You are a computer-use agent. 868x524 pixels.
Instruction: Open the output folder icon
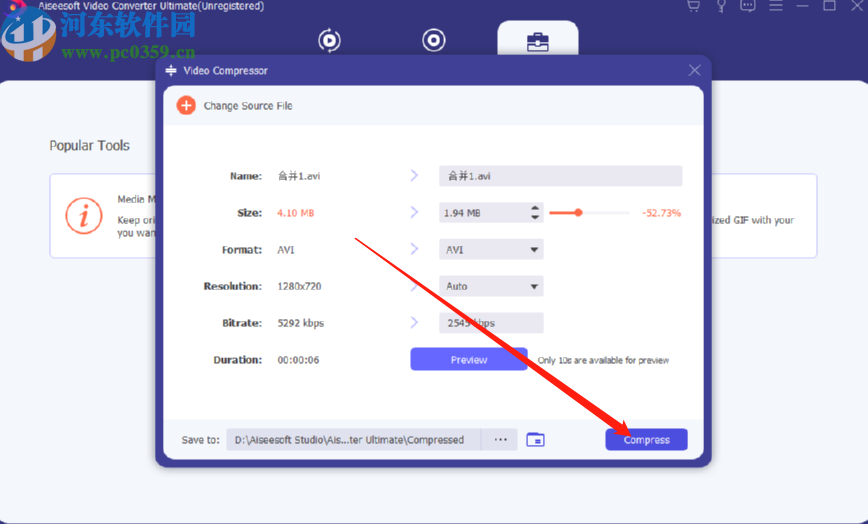pos(535,440)
